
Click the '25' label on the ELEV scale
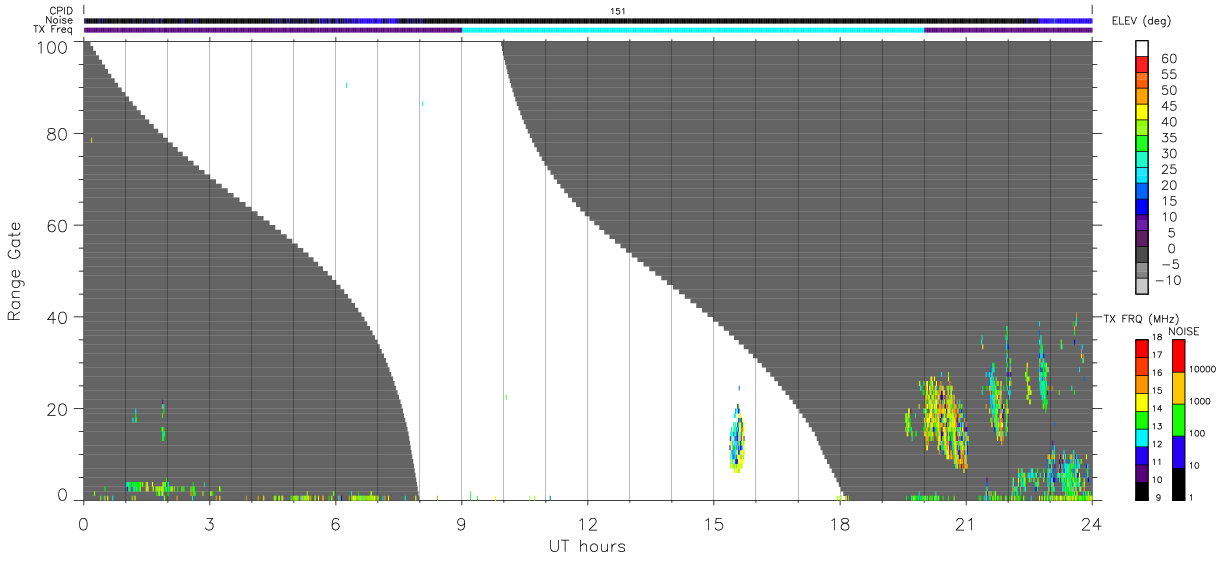tap(1167, 169)
